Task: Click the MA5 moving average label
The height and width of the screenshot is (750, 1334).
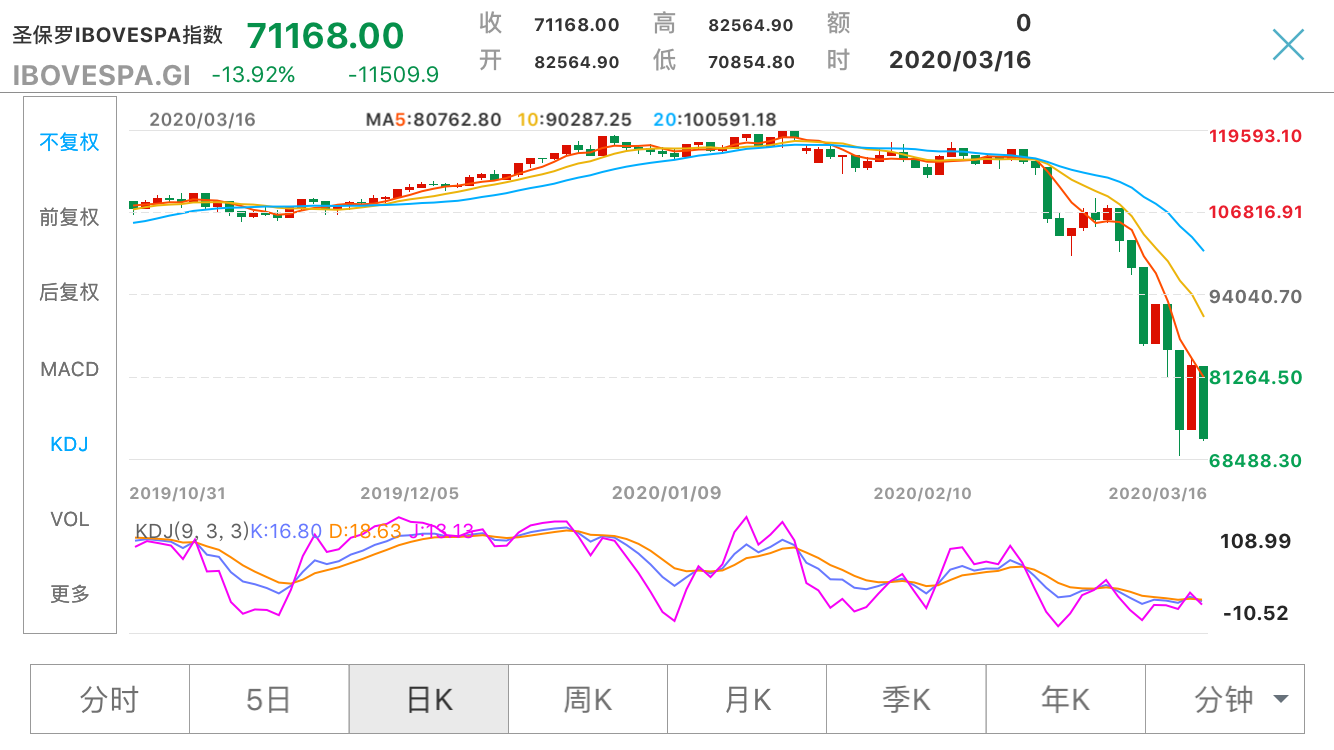Action: click(433, 120)
